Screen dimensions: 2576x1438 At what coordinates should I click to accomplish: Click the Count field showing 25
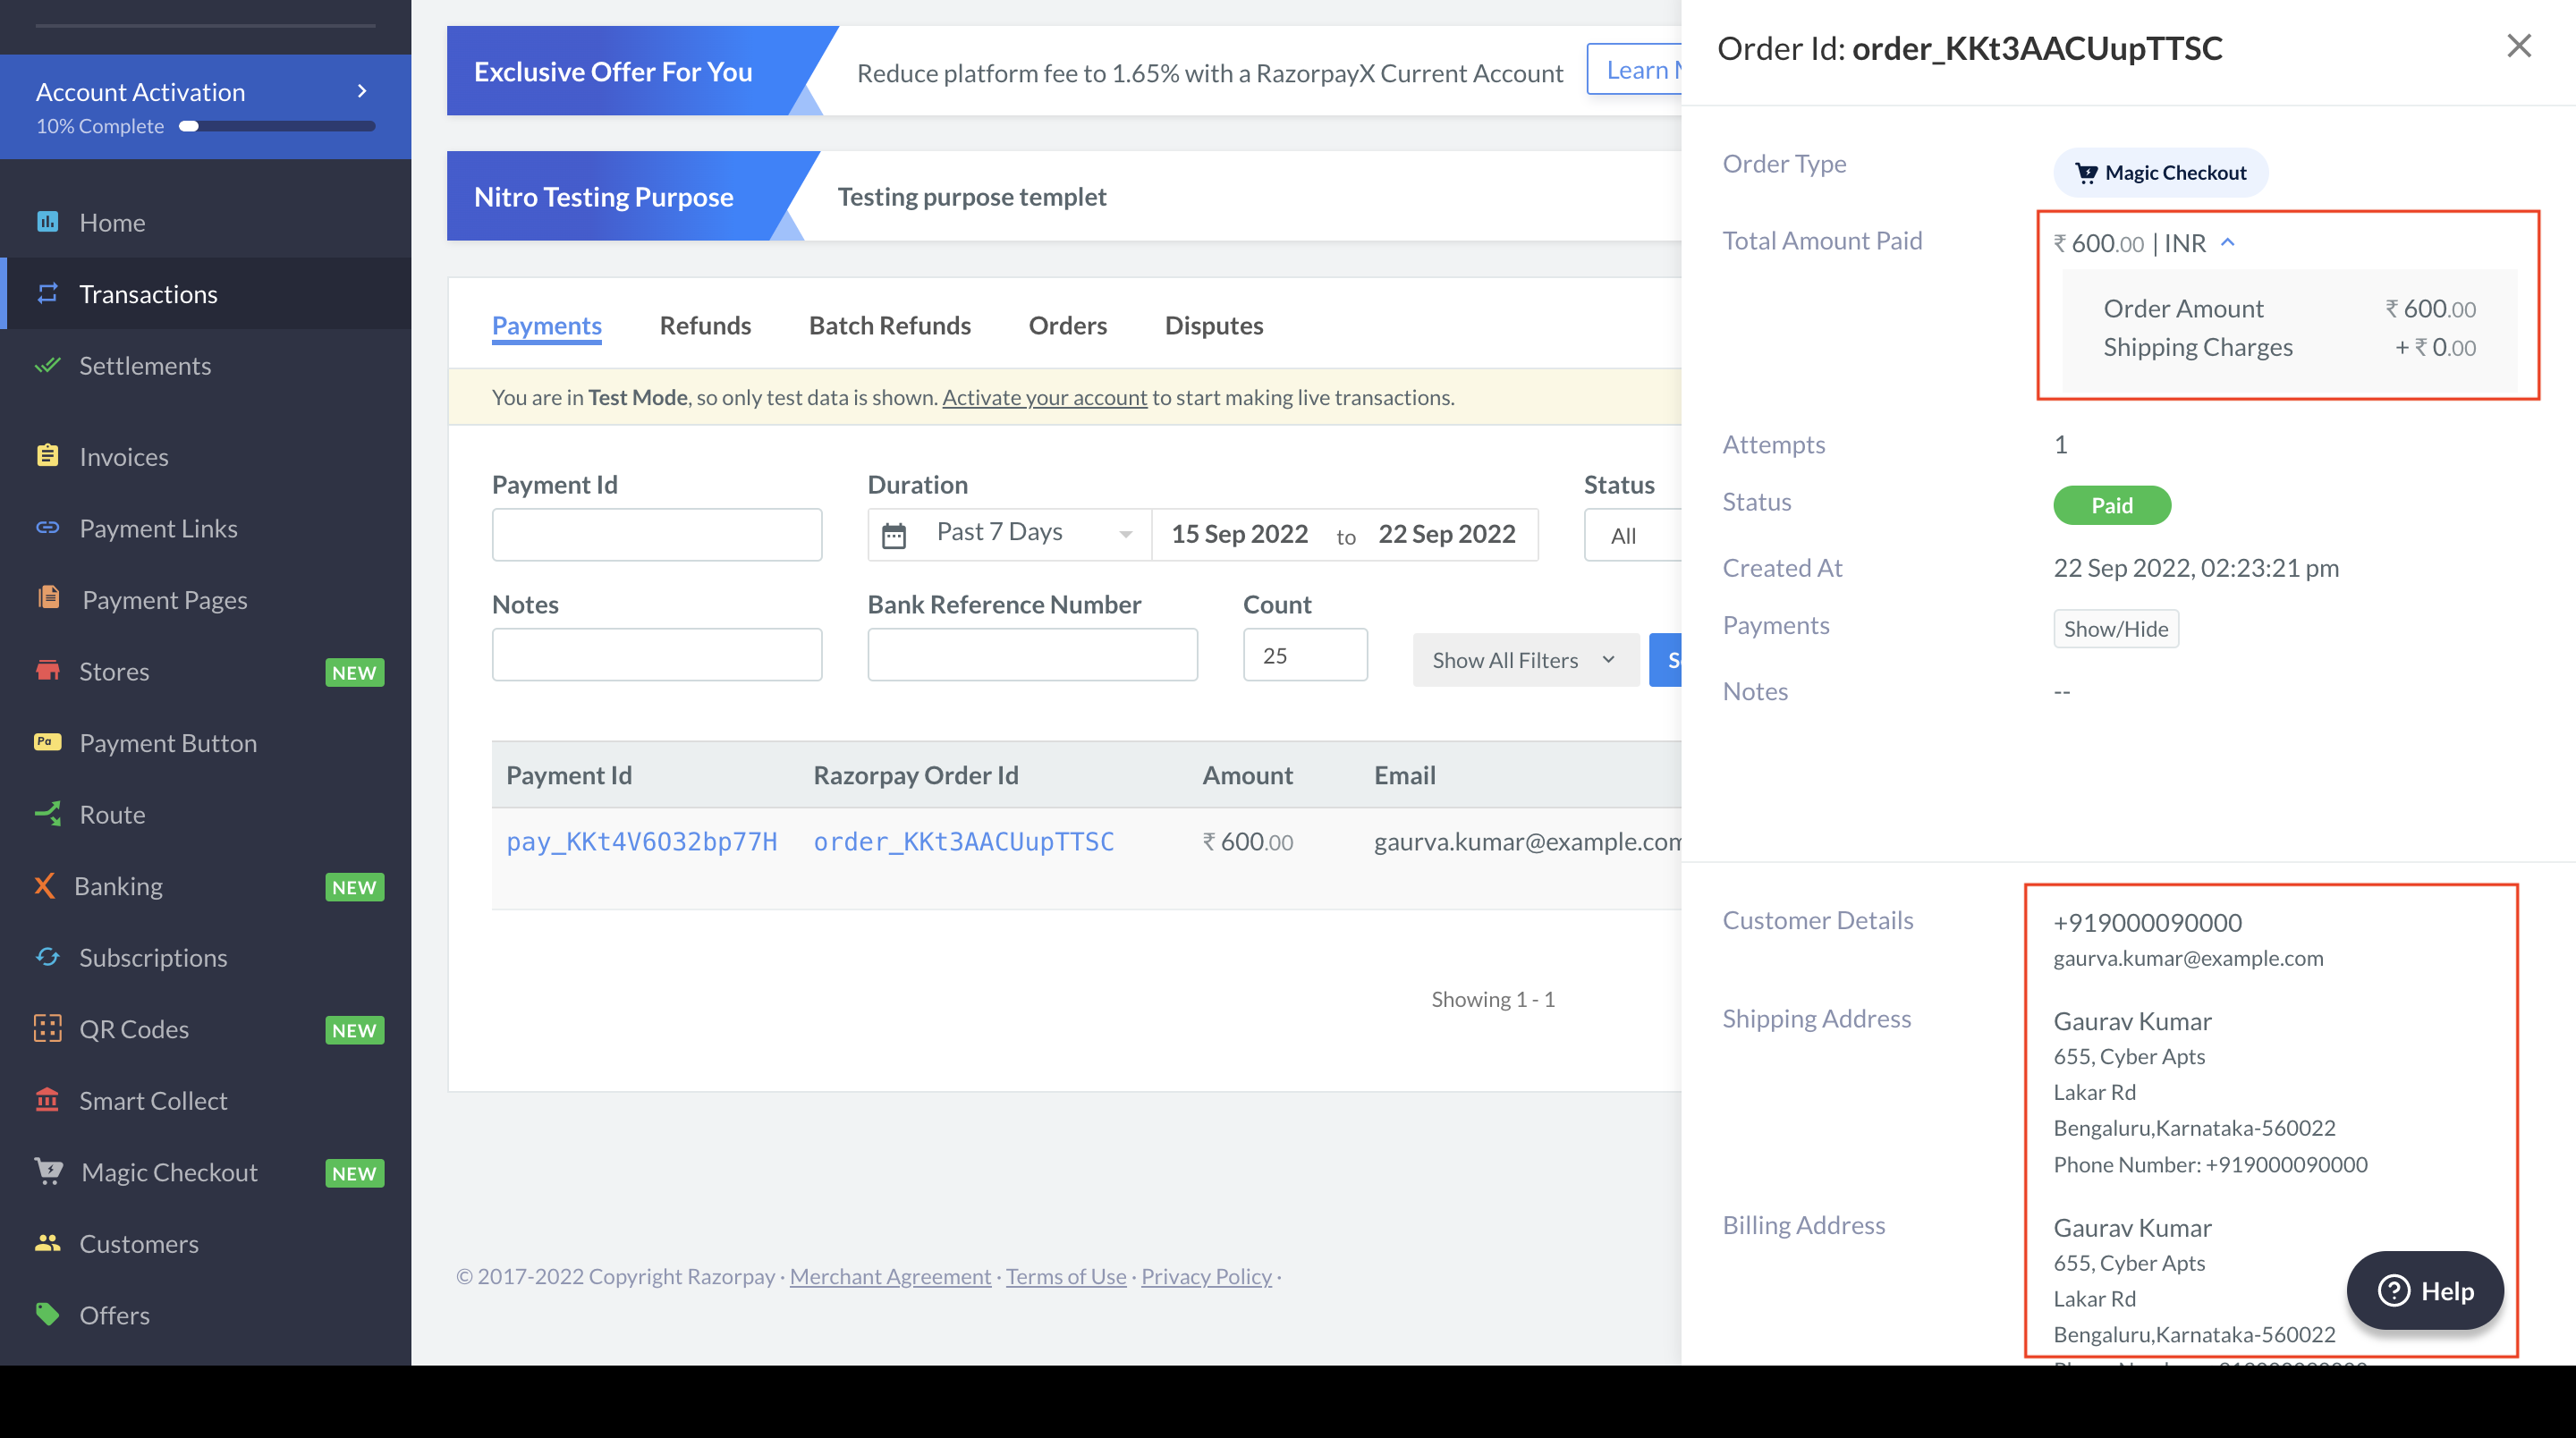point(1305,655)
